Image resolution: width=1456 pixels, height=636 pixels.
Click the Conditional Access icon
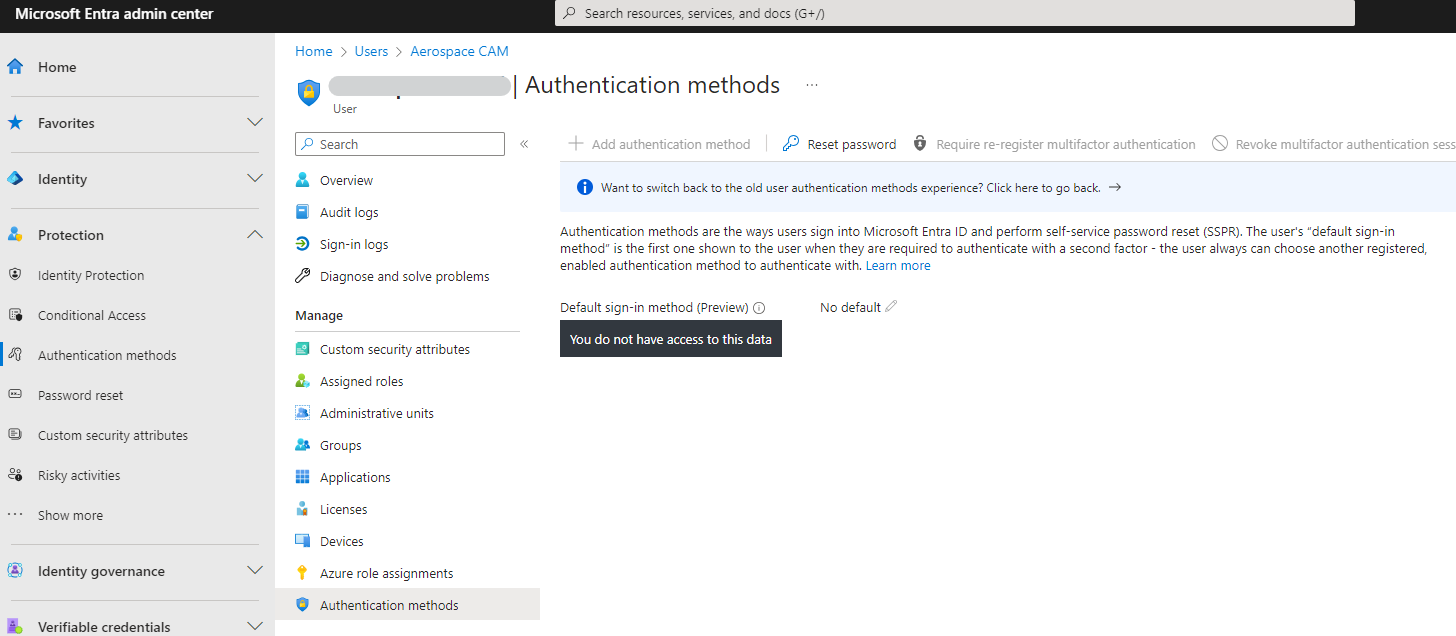pyautogui.click(x=15, y=315)
